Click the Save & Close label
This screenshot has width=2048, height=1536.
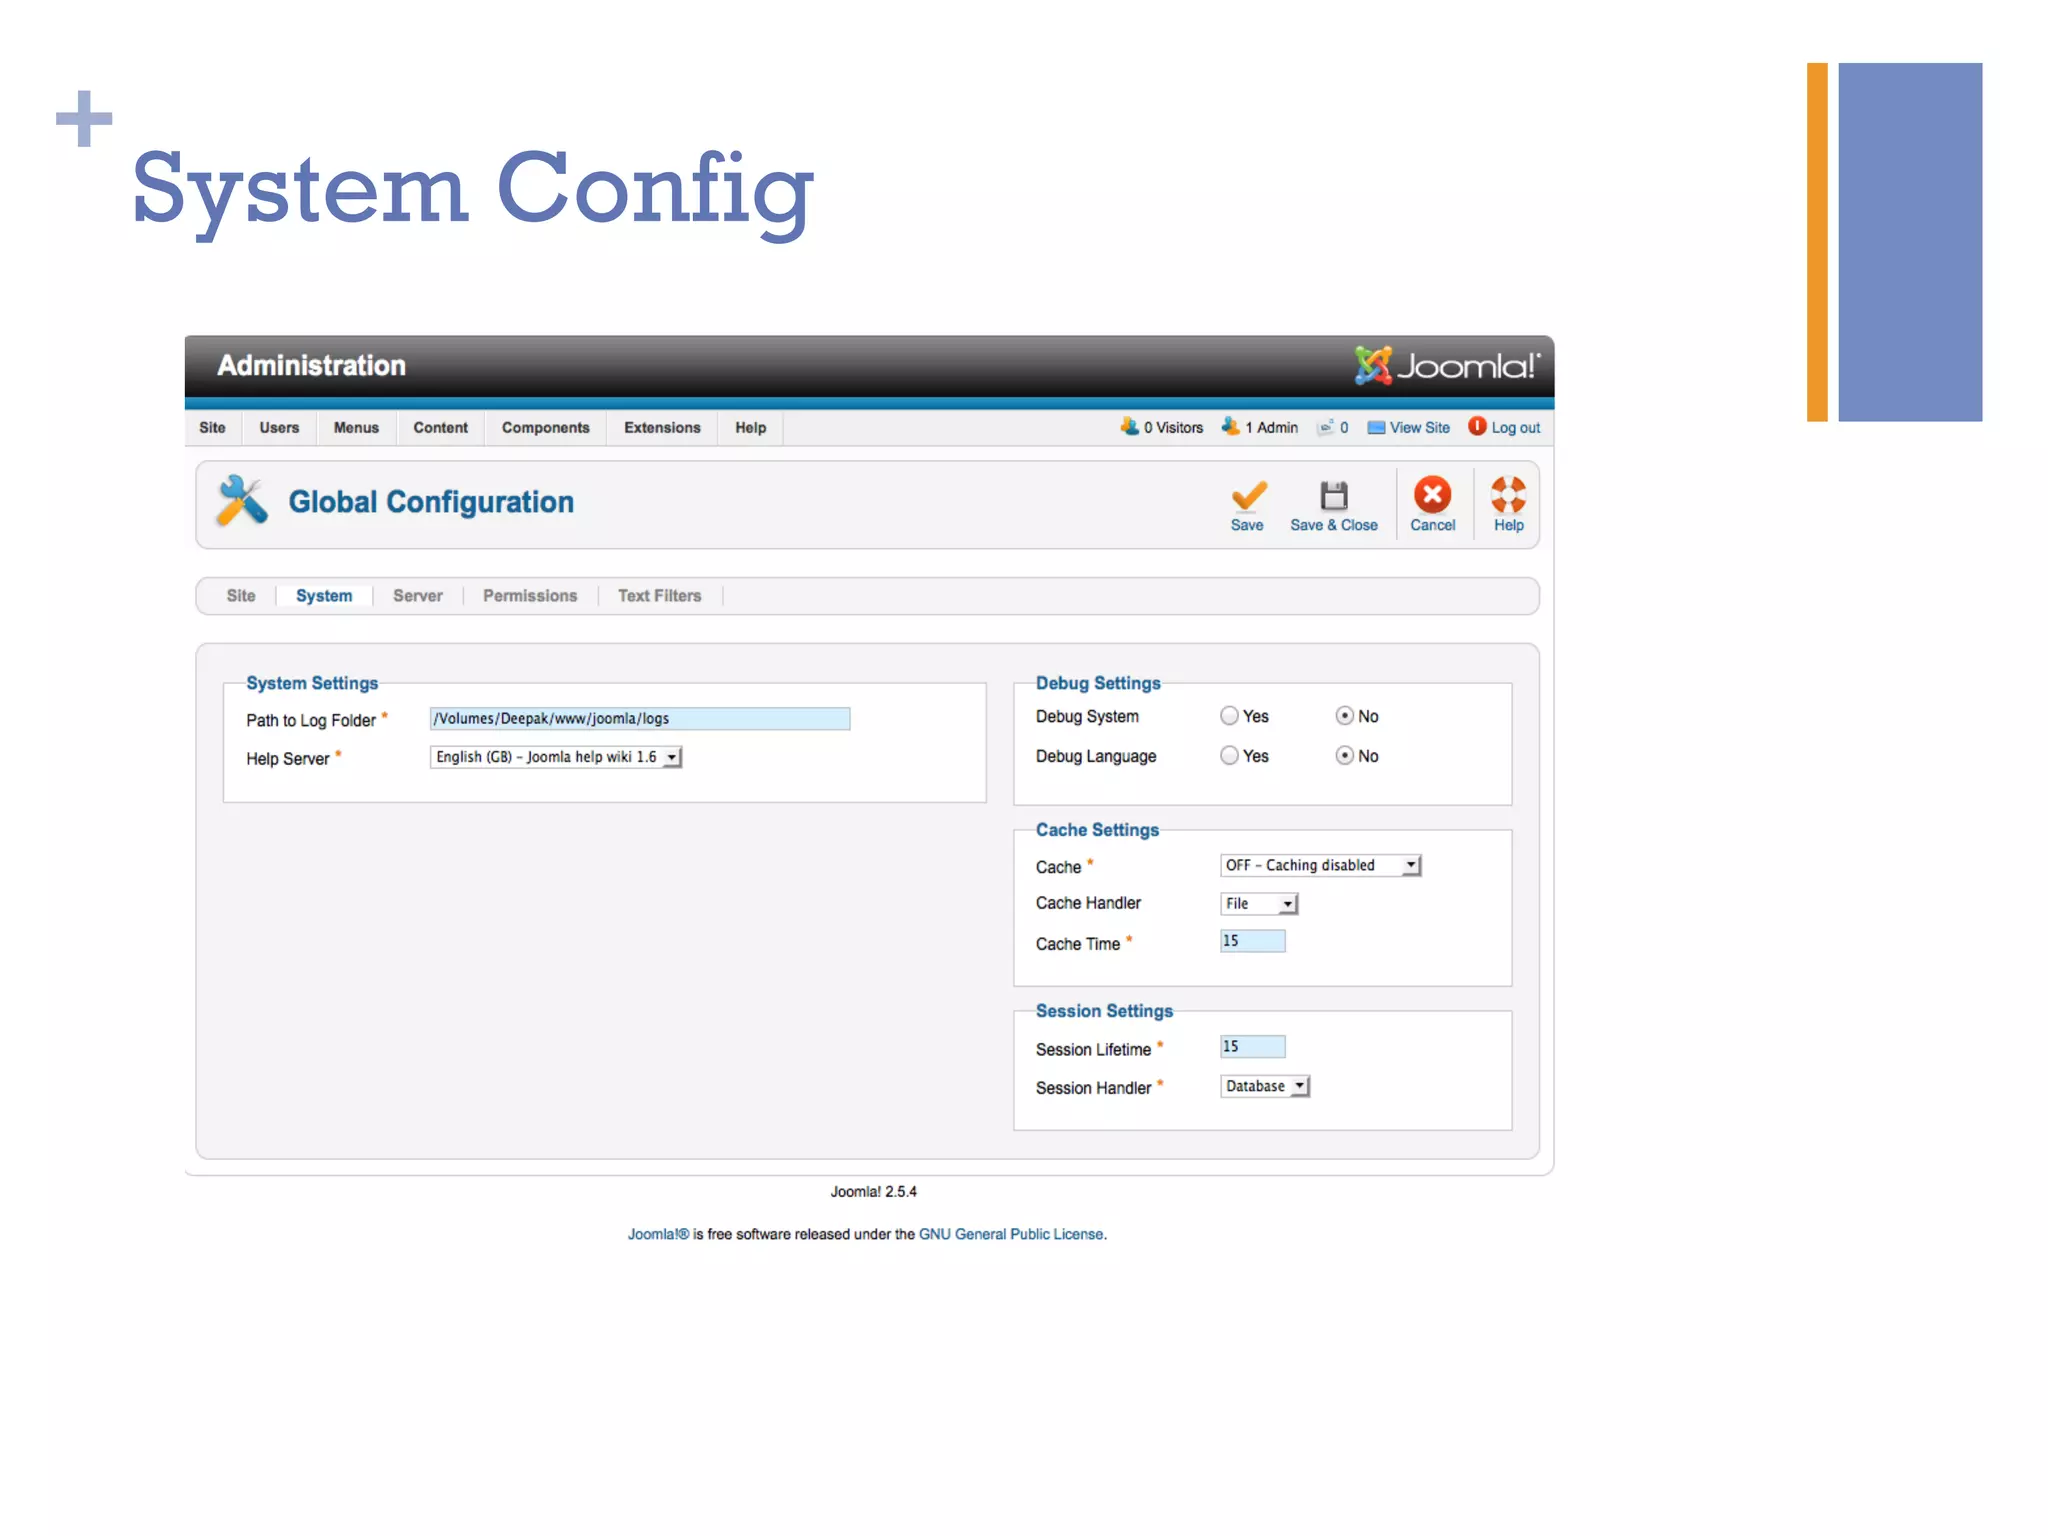coord(1333,525)
